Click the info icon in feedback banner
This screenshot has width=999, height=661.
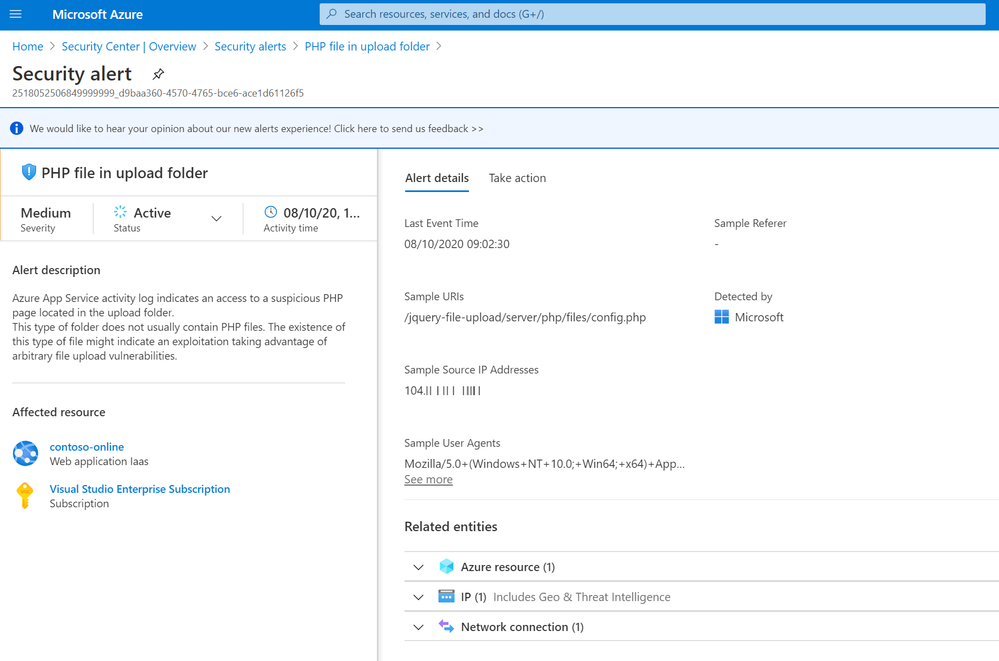[x=17, y=128]
